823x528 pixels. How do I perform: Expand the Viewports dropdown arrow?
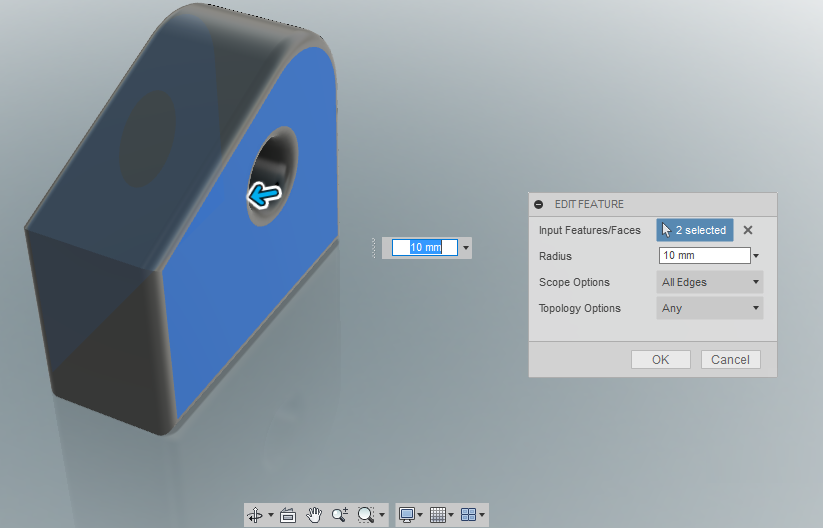pos(482,515)
